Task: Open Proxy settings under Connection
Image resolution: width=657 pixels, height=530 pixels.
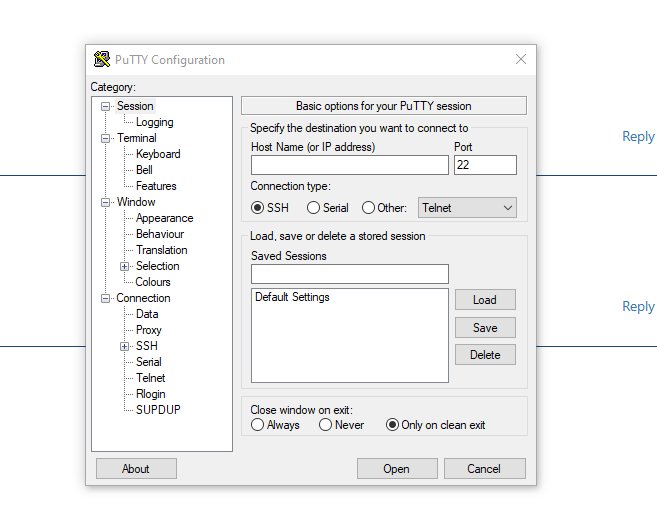Action: [x=149, y=330]
